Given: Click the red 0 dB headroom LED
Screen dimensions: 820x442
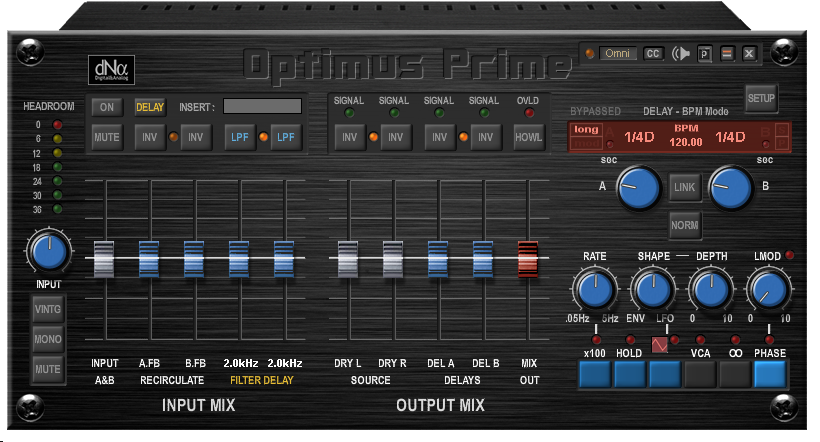Looking at the screenshot, I should 58,124.
